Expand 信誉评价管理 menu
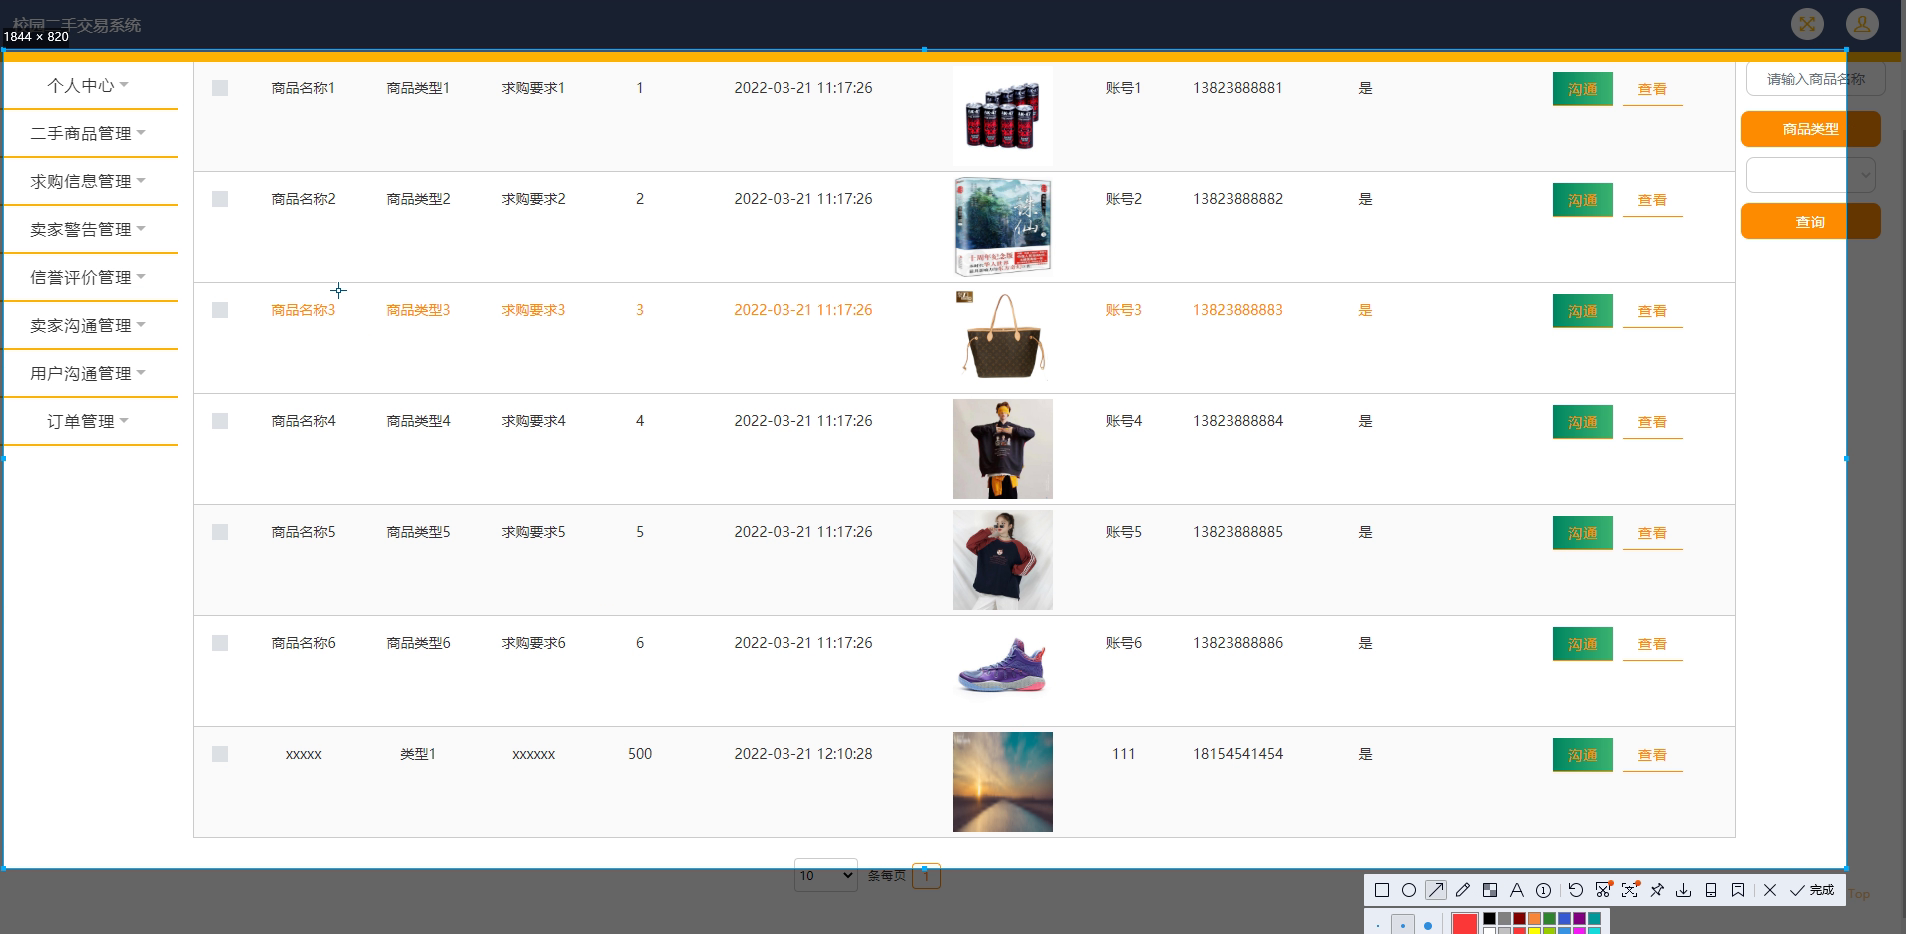Screen dimensions: 1906x934 (x=89, y=278)
